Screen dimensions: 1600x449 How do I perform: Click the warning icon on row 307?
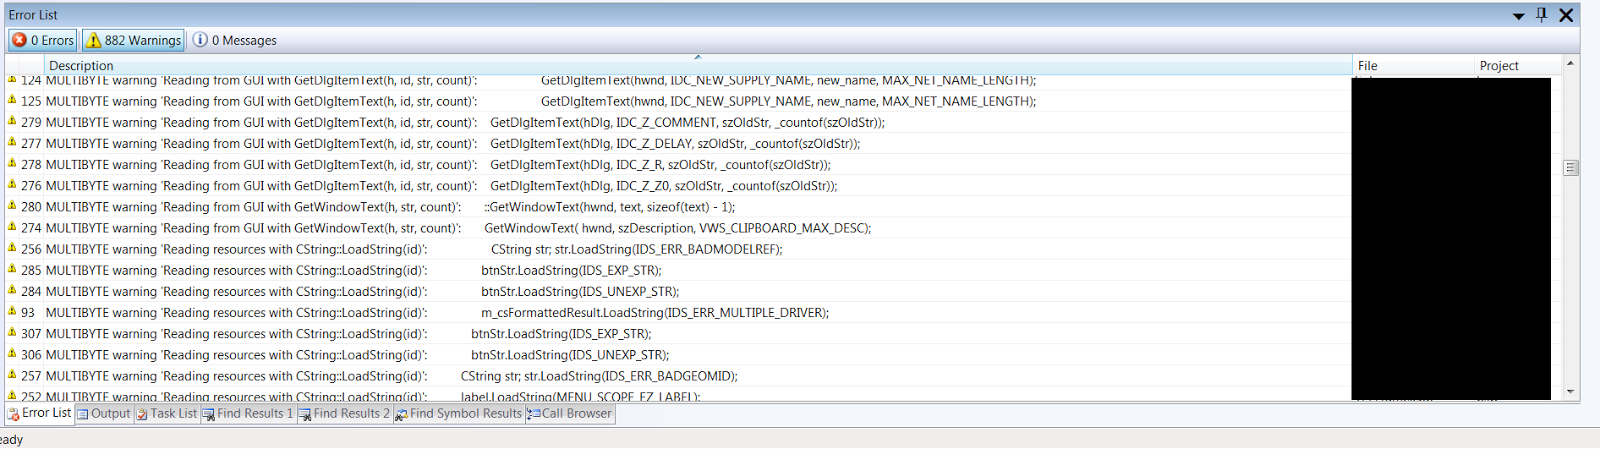coord(12,332)
